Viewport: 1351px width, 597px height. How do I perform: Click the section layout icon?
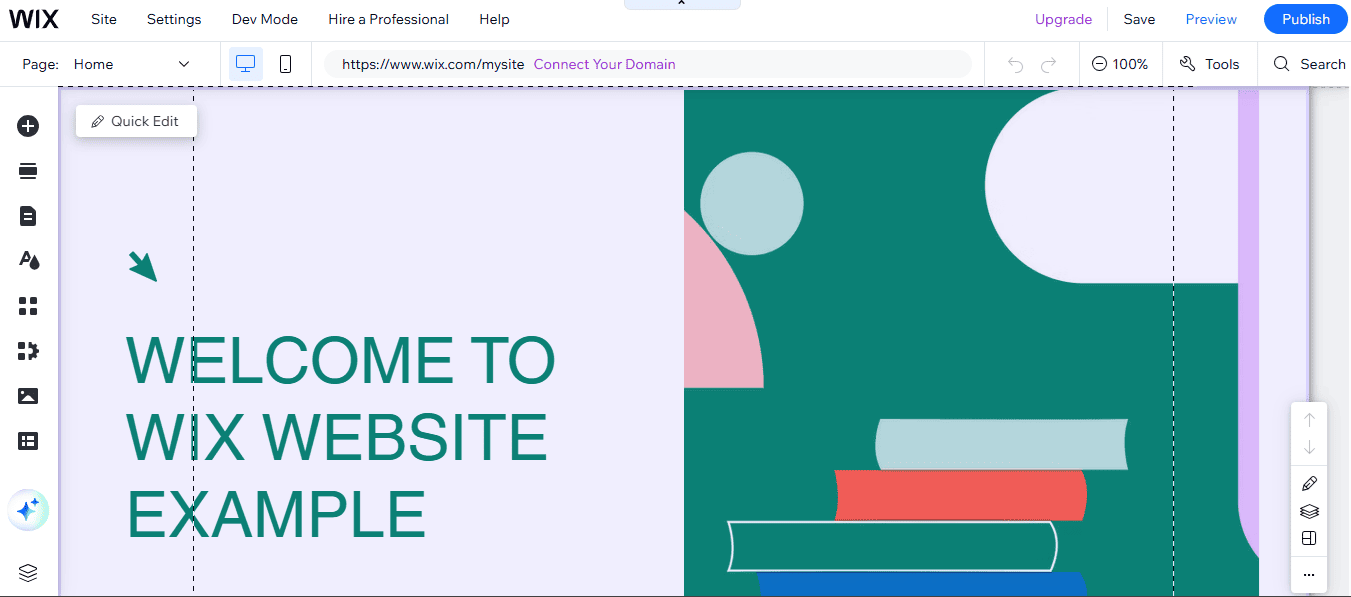[x=1309, y=538]
